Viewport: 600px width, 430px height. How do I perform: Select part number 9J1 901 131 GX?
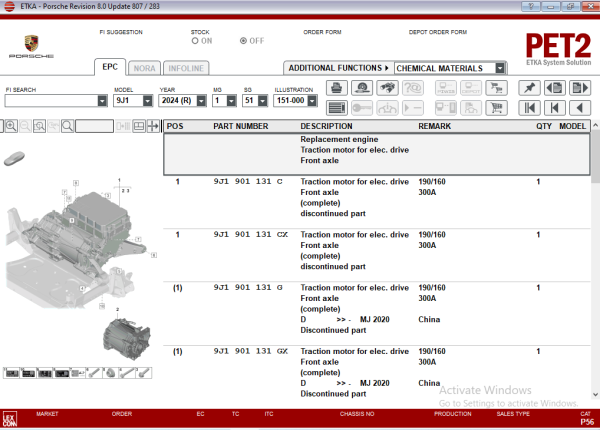click(251, 351)
